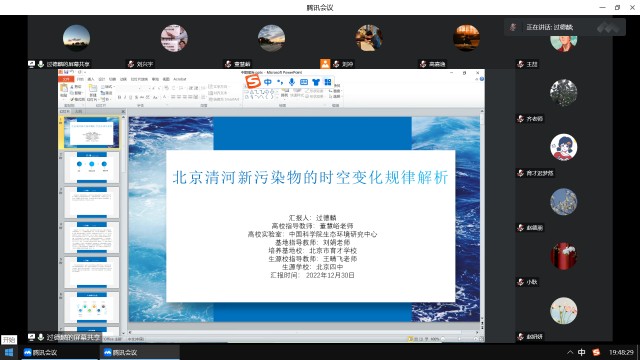
Task: Select the third slide thumbnail
Action: (x=91, y=202)
